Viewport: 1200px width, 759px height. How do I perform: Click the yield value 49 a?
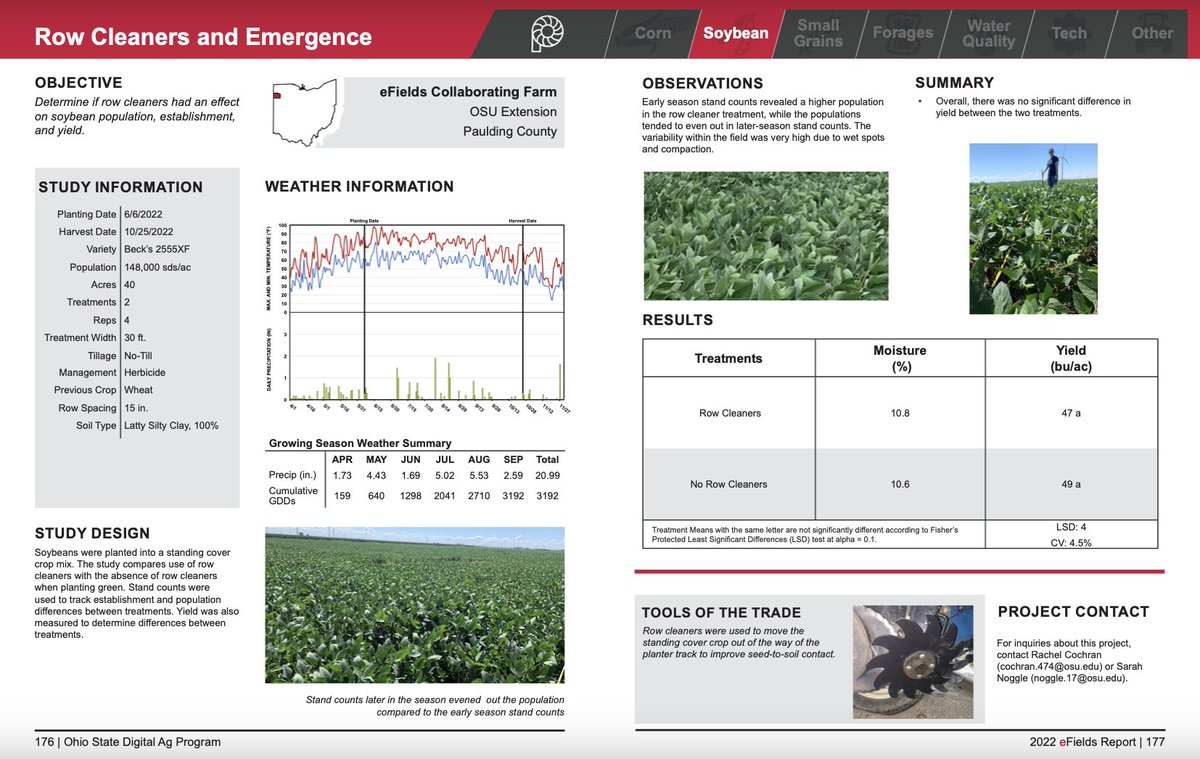tap(1071, 484)
